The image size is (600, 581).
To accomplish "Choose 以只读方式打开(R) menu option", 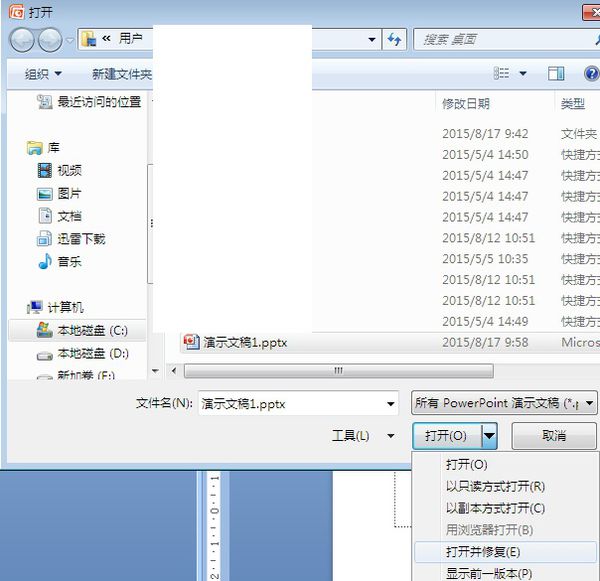I will 495,486.
